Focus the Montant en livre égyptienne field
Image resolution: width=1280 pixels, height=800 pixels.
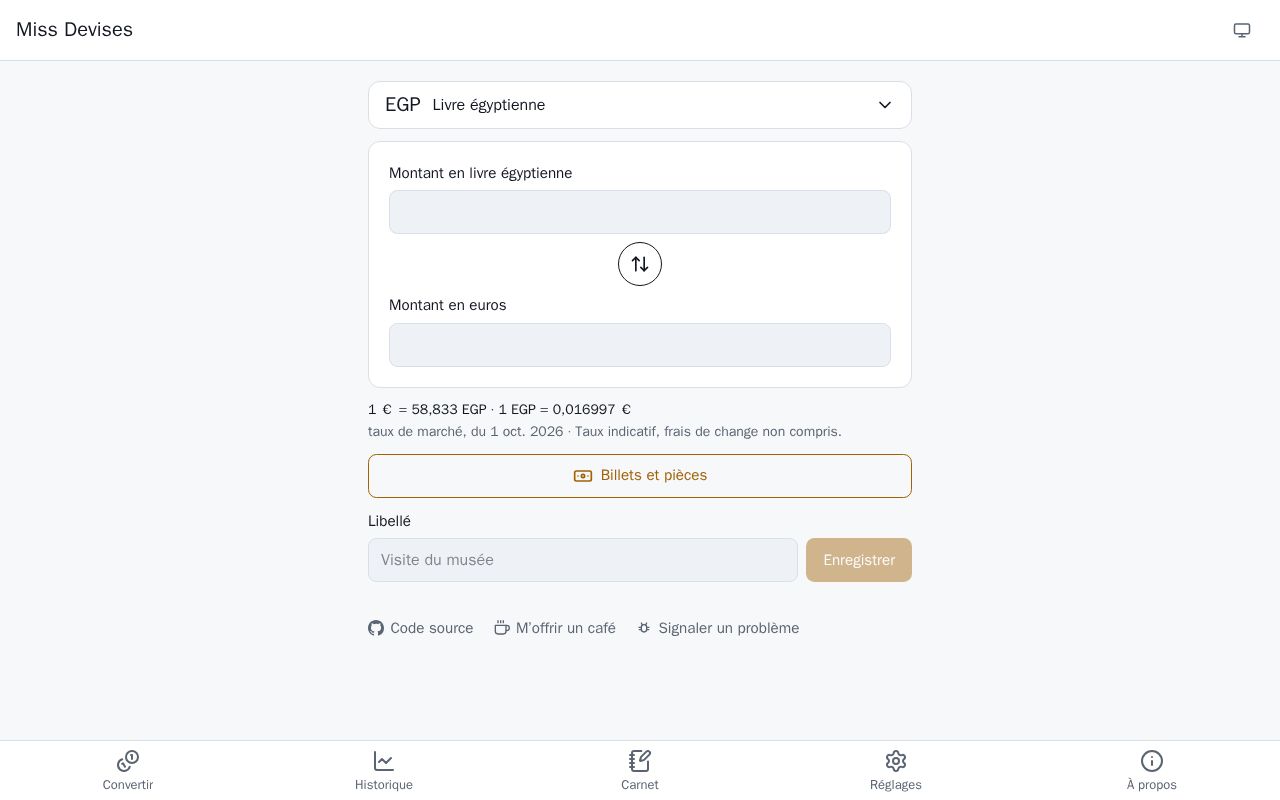(x=640, y=212)
